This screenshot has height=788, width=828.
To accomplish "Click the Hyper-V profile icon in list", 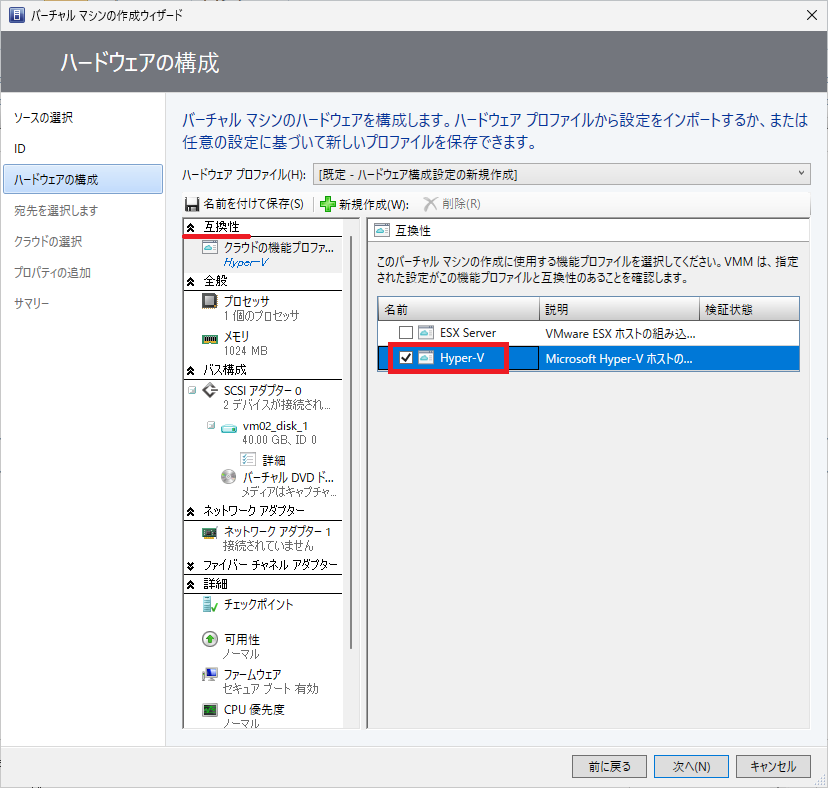I will click(426, 358).
